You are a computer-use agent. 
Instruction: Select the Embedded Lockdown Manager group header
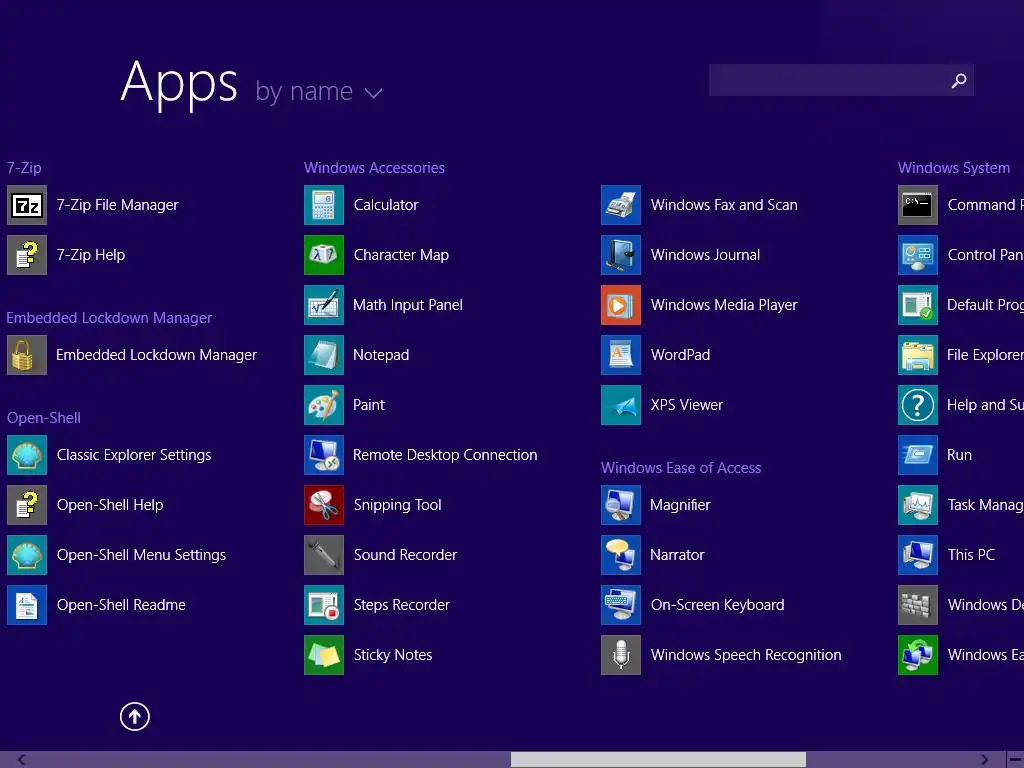click(x=109, y=318)
